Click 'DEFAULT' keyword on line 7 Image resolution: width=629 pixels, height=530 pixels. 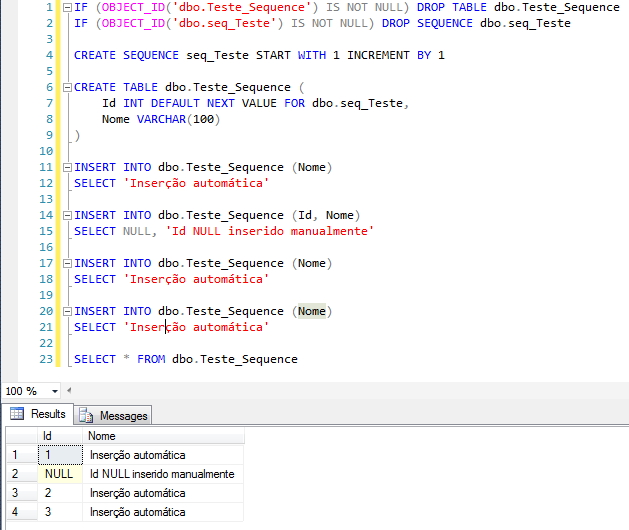coord(175,103)
